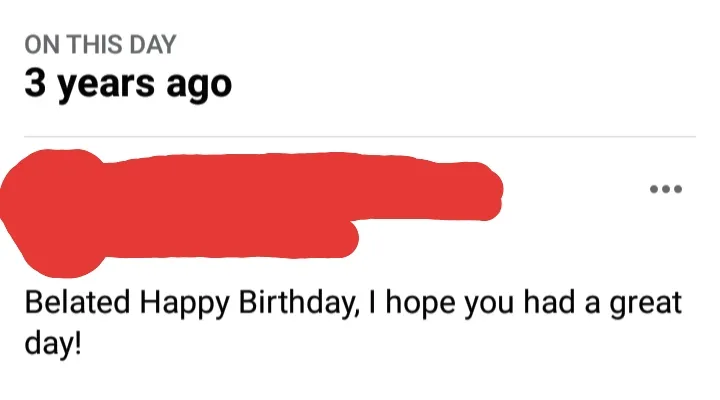This screenshot has height=400, width=720.
Task: Click the "ON THIS DAY" label
Action: coord(100,44)
